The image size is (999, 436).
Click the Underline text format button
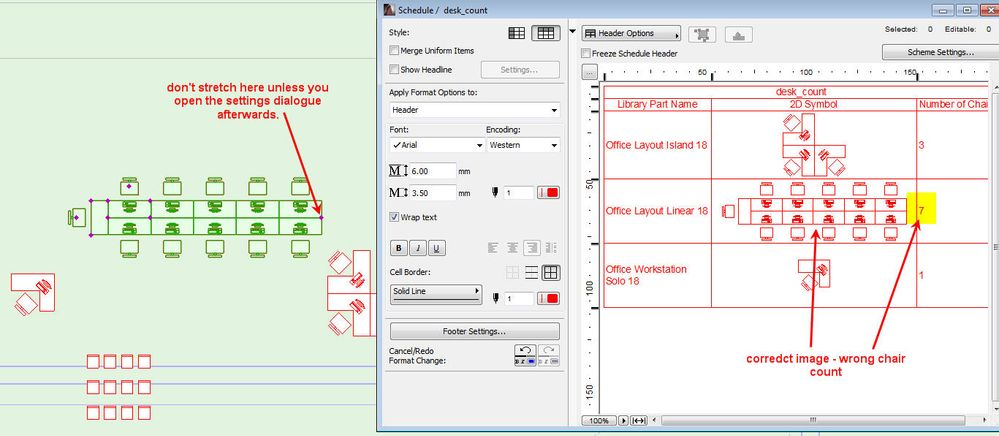point(436,248)
